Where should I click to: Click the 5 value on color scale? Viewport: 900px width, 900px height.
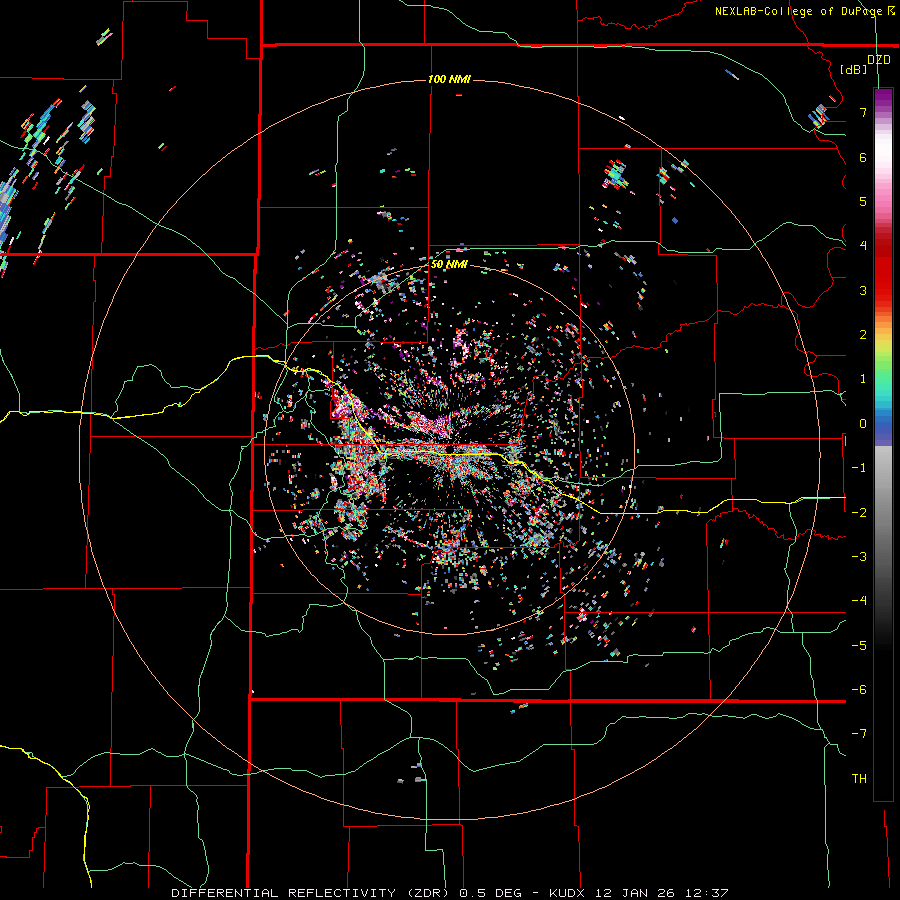[863, 201]
